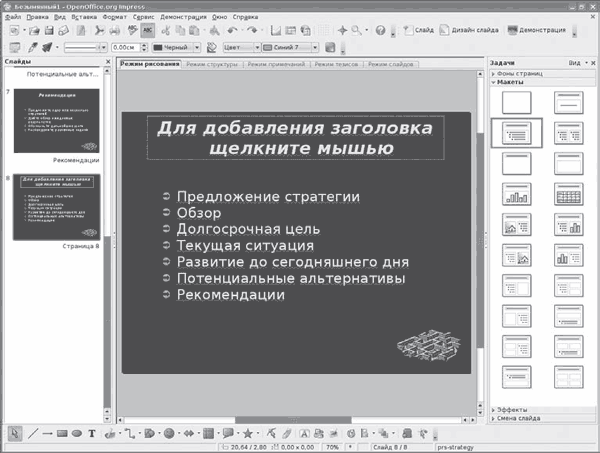The width and height of the screenshot is (600, 453).
Task: Click the Help question mark icon
Action: 380,30
